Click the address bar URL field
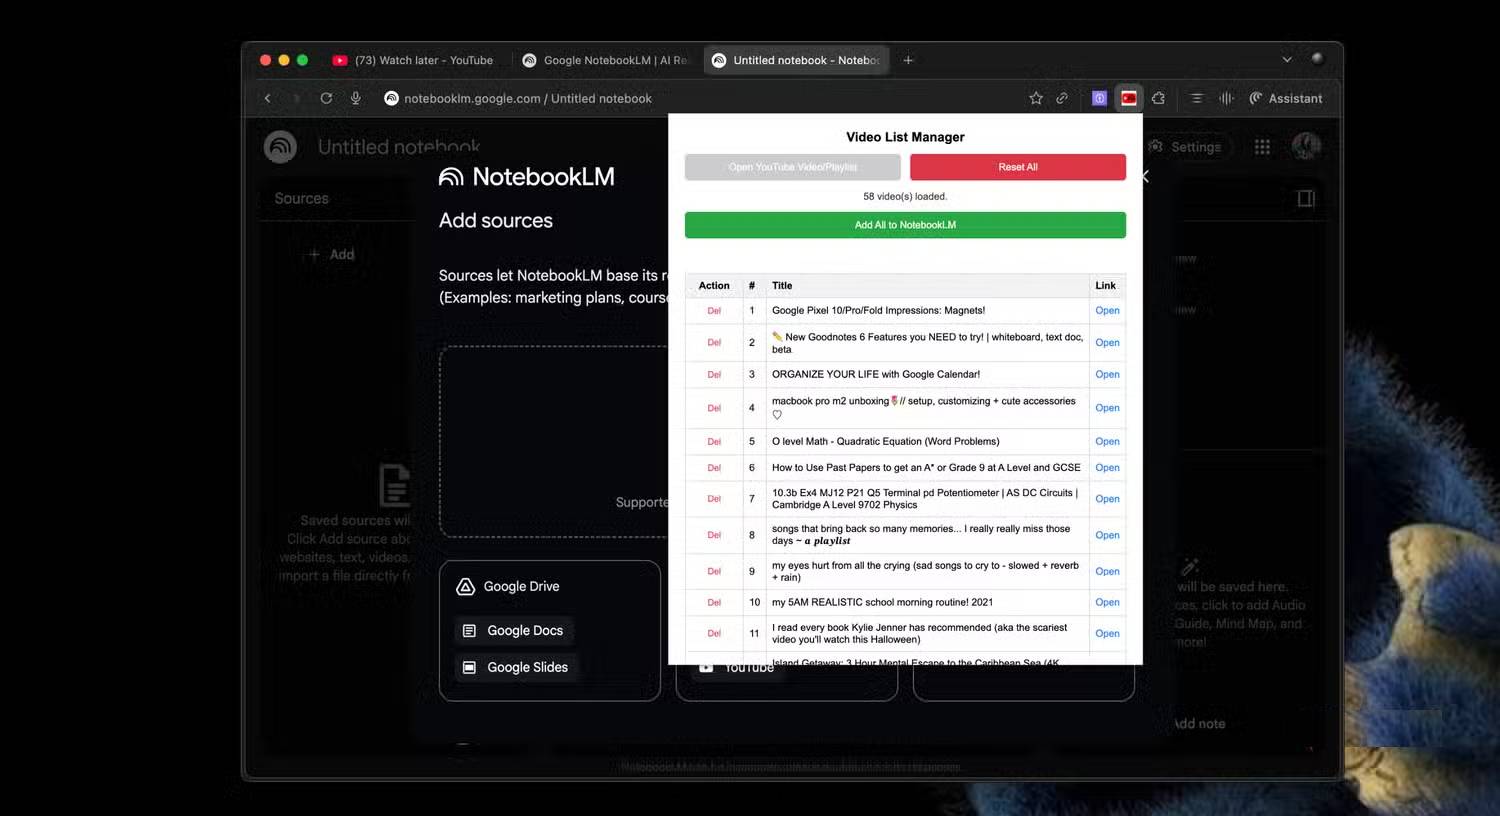 click(x=528, y=98)
